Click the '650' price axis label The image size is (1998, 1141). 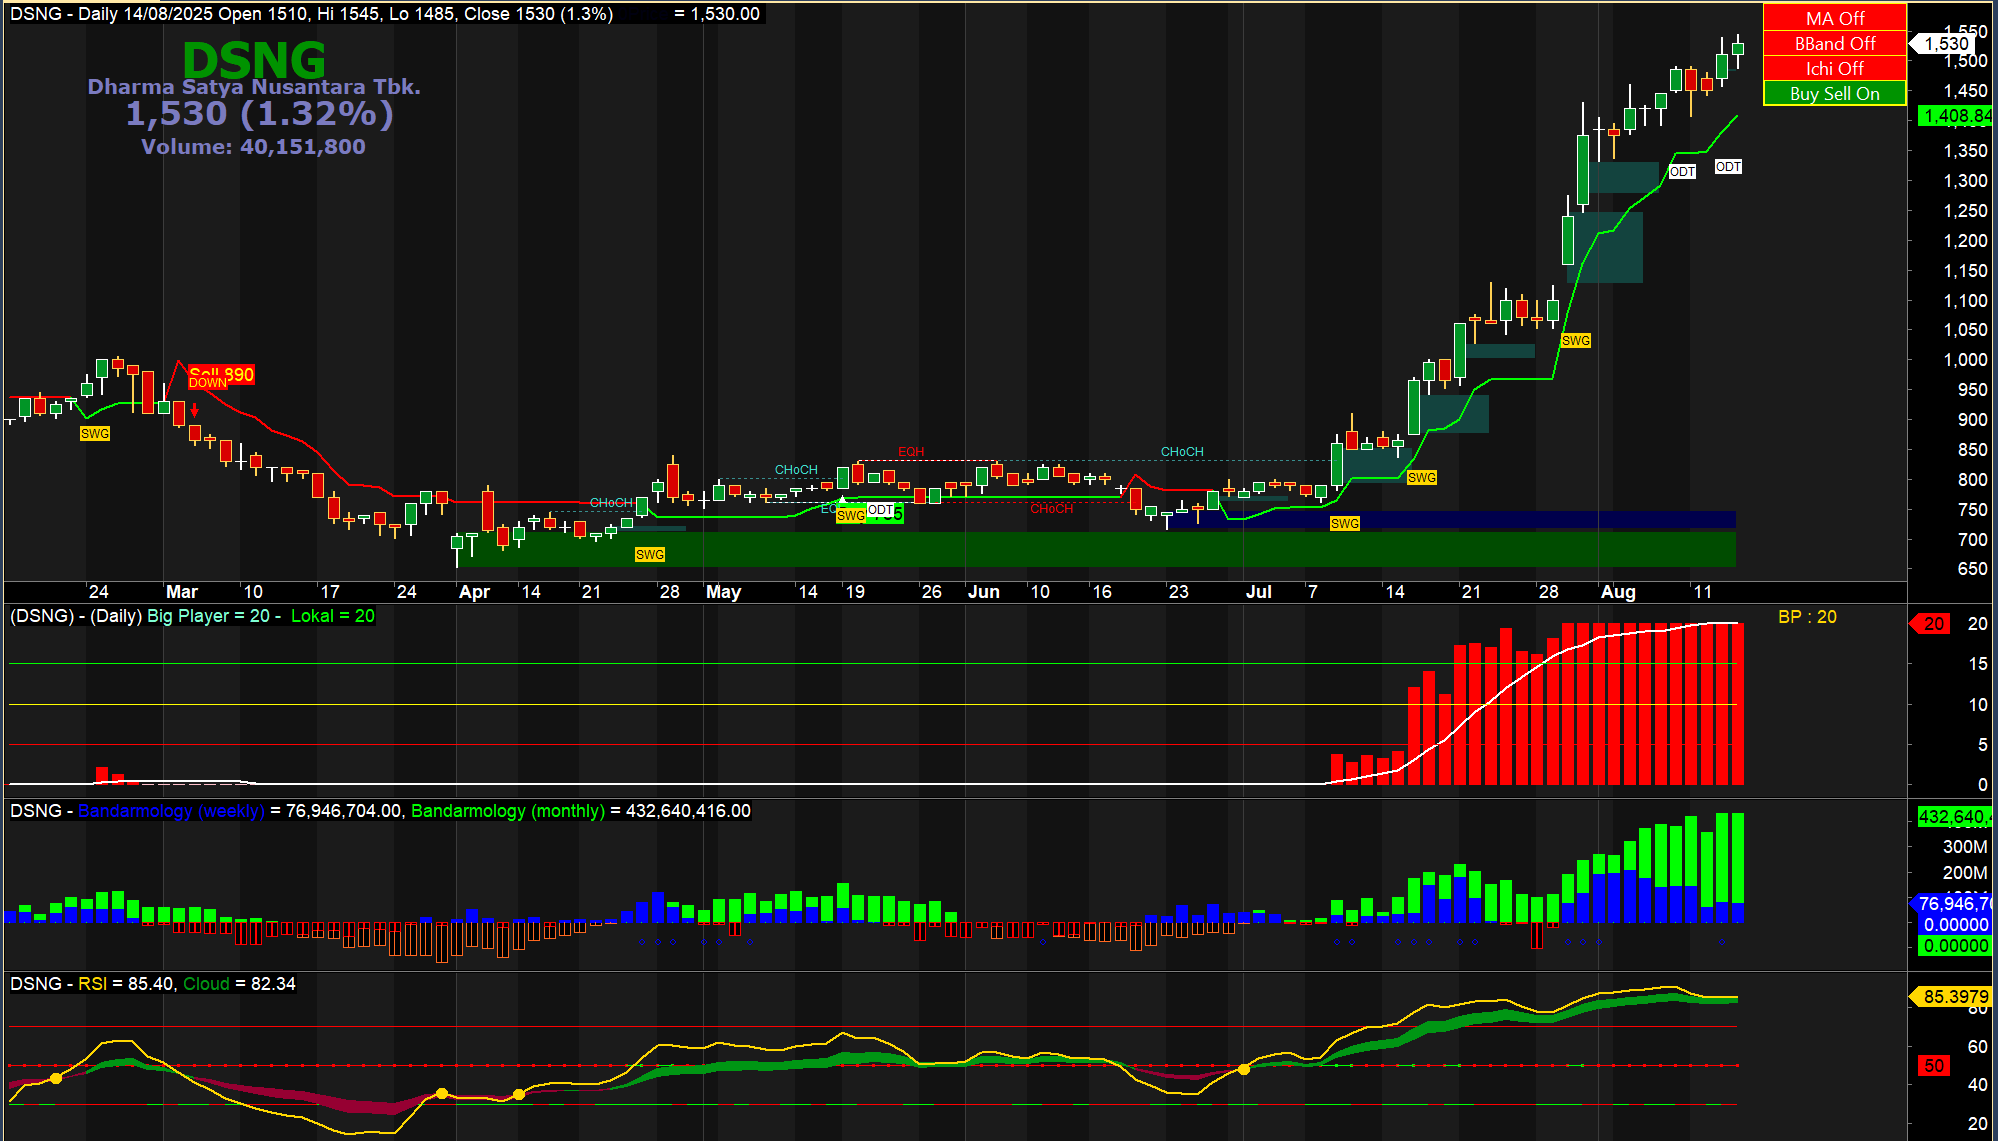[x=1972, y=569]
